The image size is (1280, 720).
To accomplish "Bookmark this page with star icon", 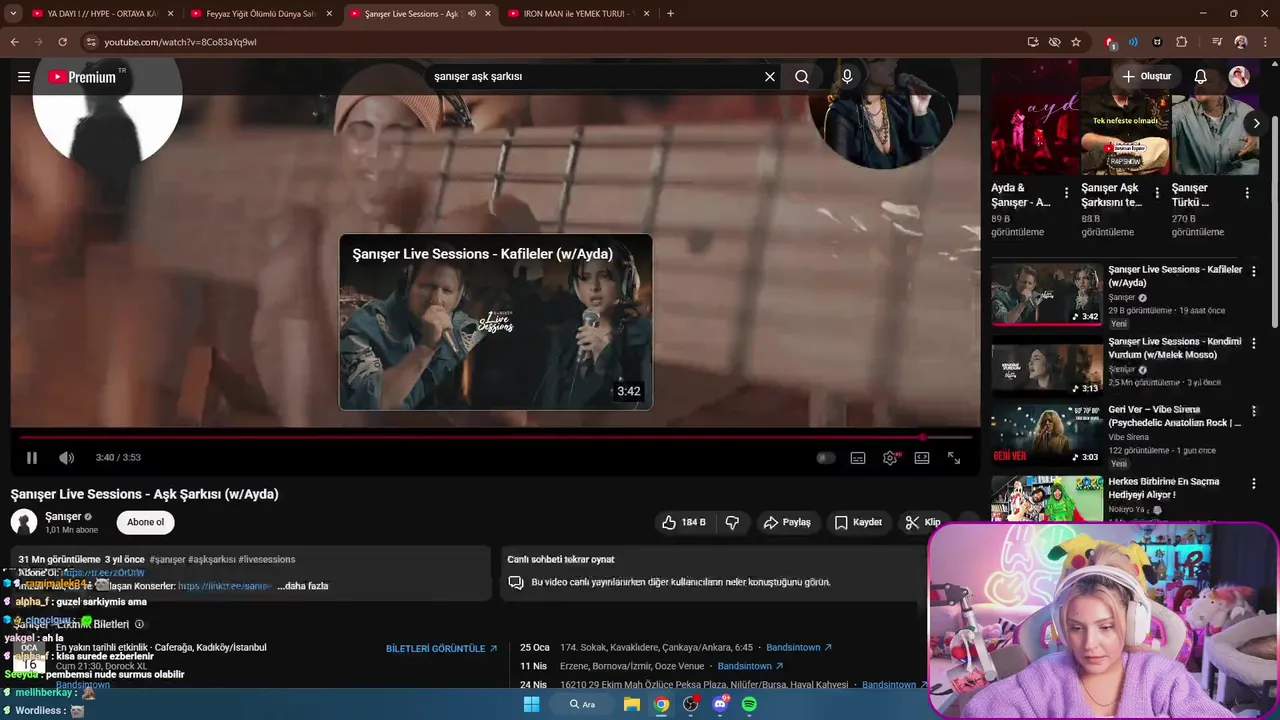I will click(1076, 42).
